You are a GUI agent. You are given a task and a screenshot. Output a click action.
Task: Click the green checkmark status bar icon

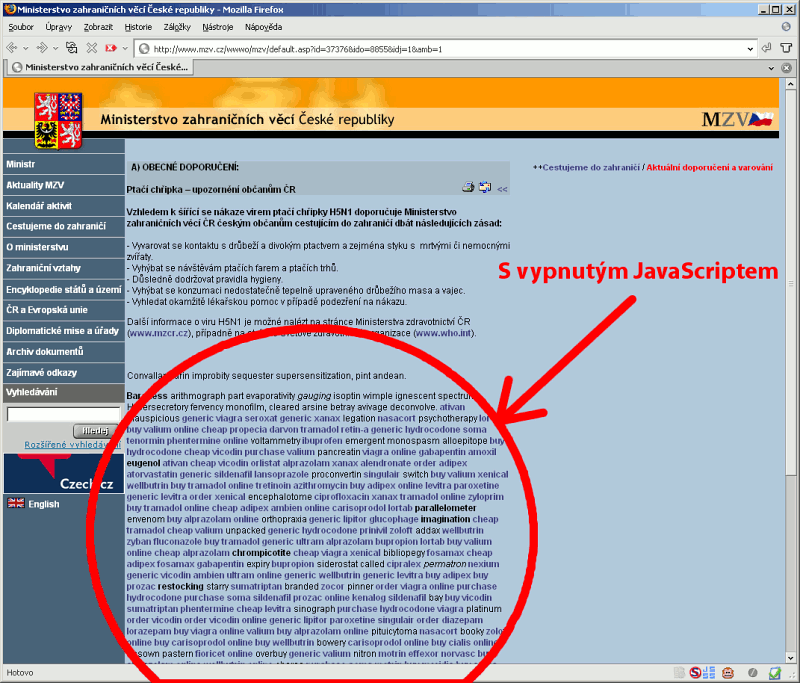click(775, 673)
